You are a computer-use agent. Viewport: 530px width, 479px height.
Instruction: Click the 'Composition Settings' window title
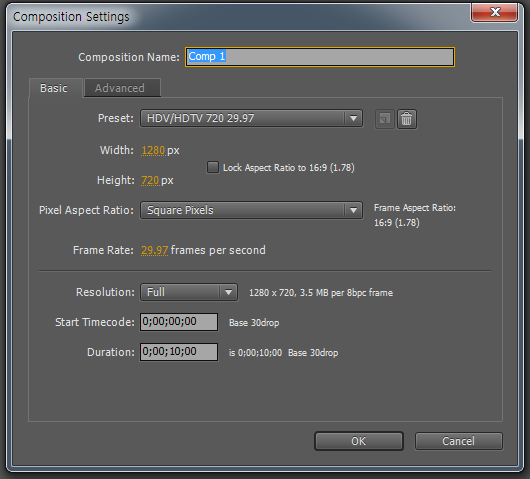(x=71, y=17)
